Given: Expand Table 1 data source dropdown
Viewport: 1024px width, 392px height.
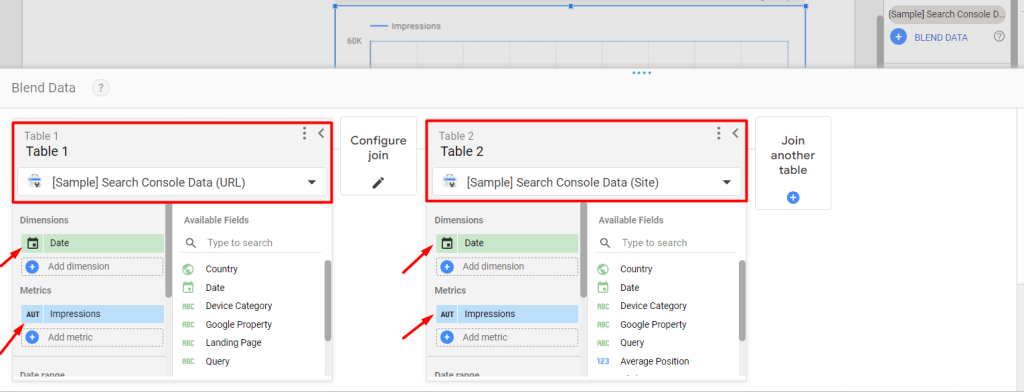Looking at the screenshot, I should point(172,182).
